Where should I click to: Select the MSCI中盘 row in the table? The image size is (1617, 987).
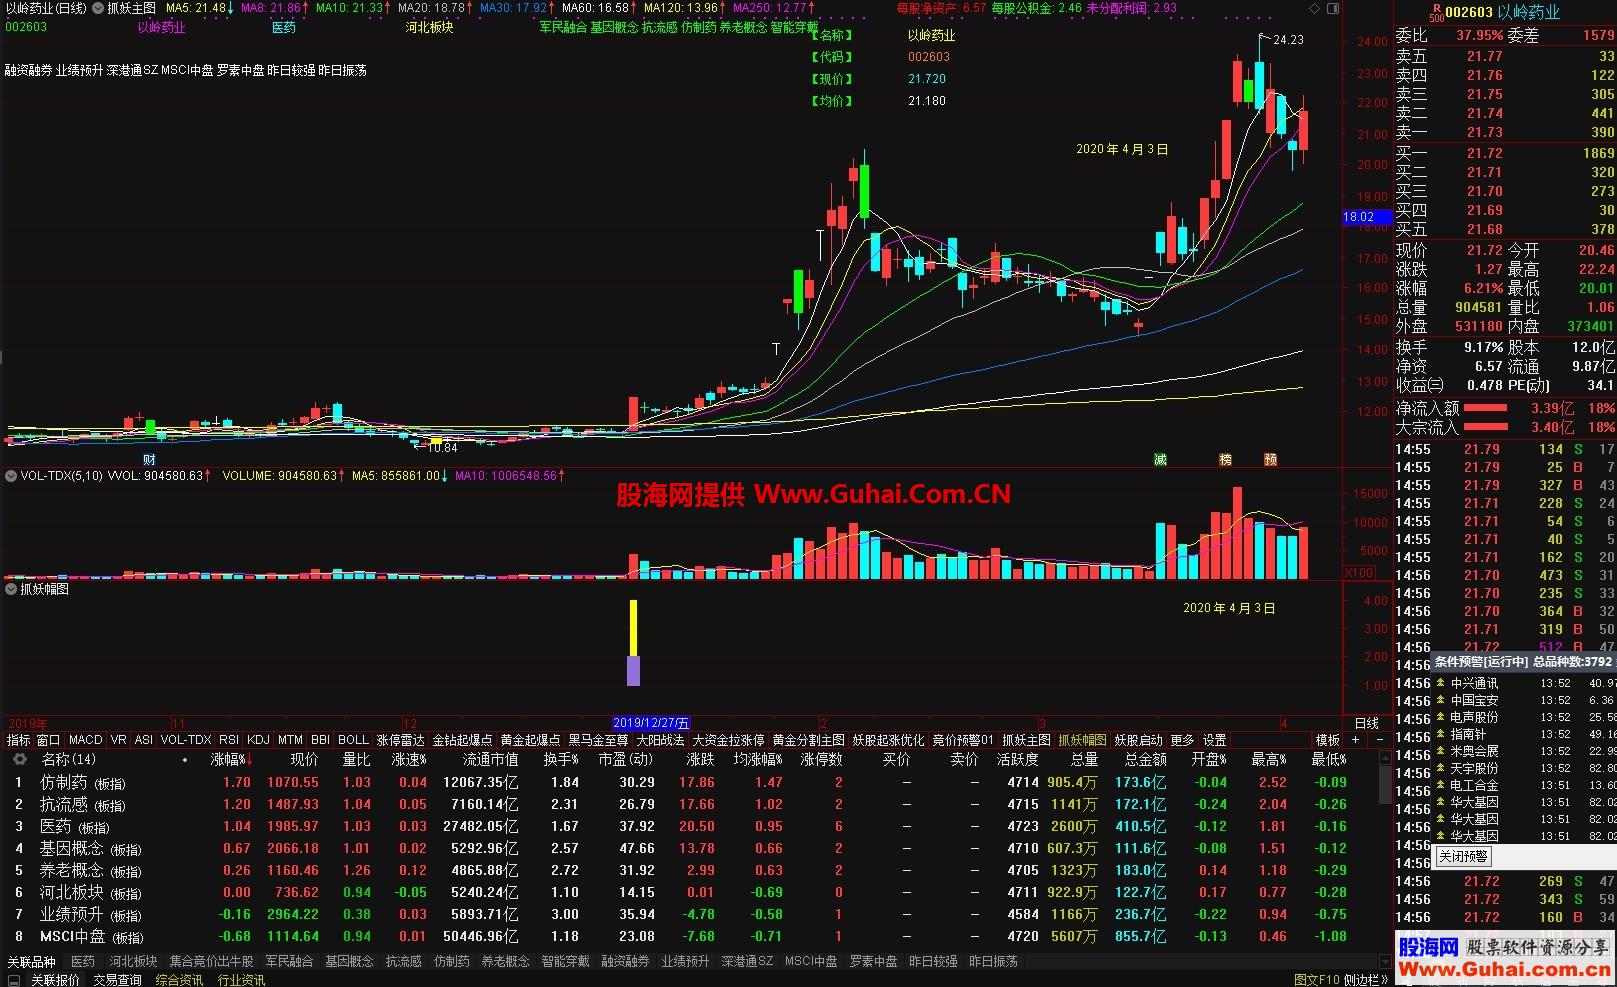[694, 936]
